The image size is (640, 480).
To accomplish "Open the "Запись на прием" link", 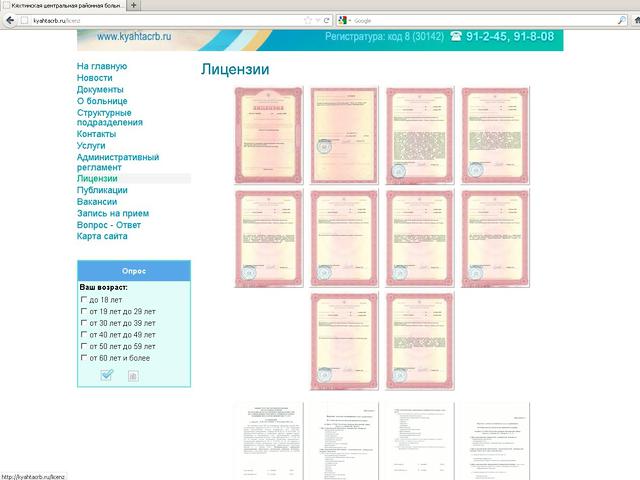I will click(113, 213).
